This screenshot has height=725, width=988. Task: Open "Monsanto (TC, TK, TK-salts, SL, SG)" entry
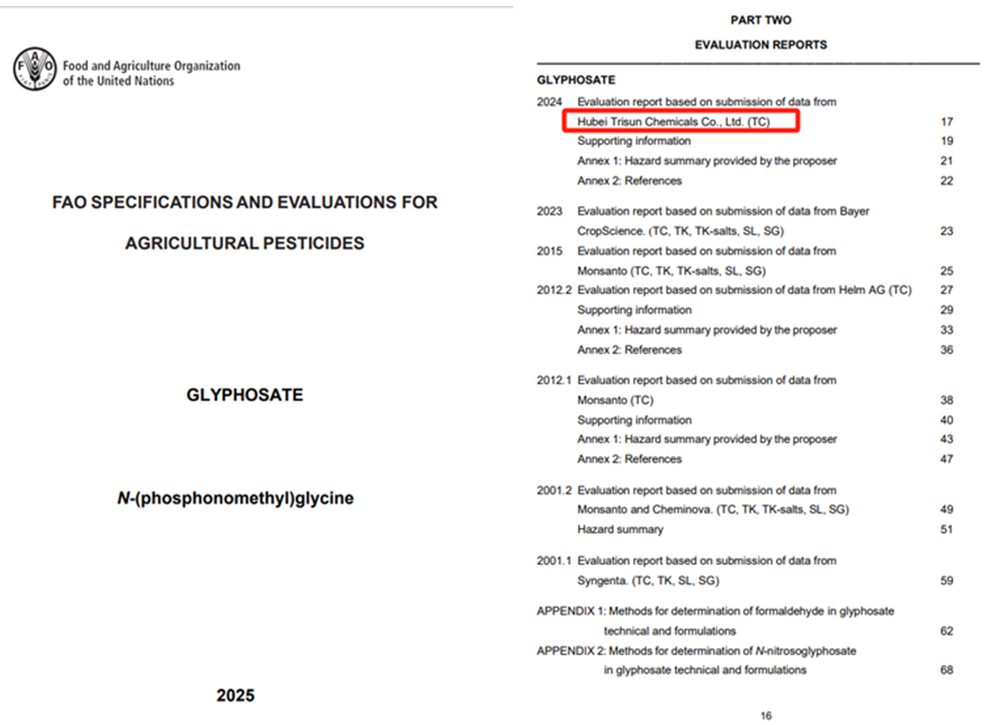coord(672,271)
